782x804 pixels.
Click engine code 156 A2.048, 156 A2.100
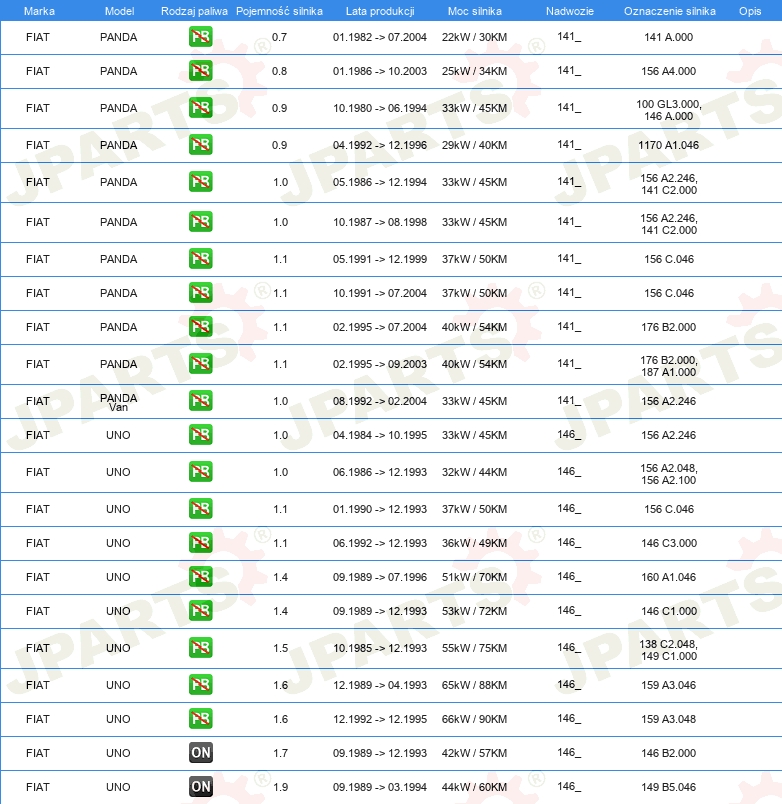(x=669, y=474)
